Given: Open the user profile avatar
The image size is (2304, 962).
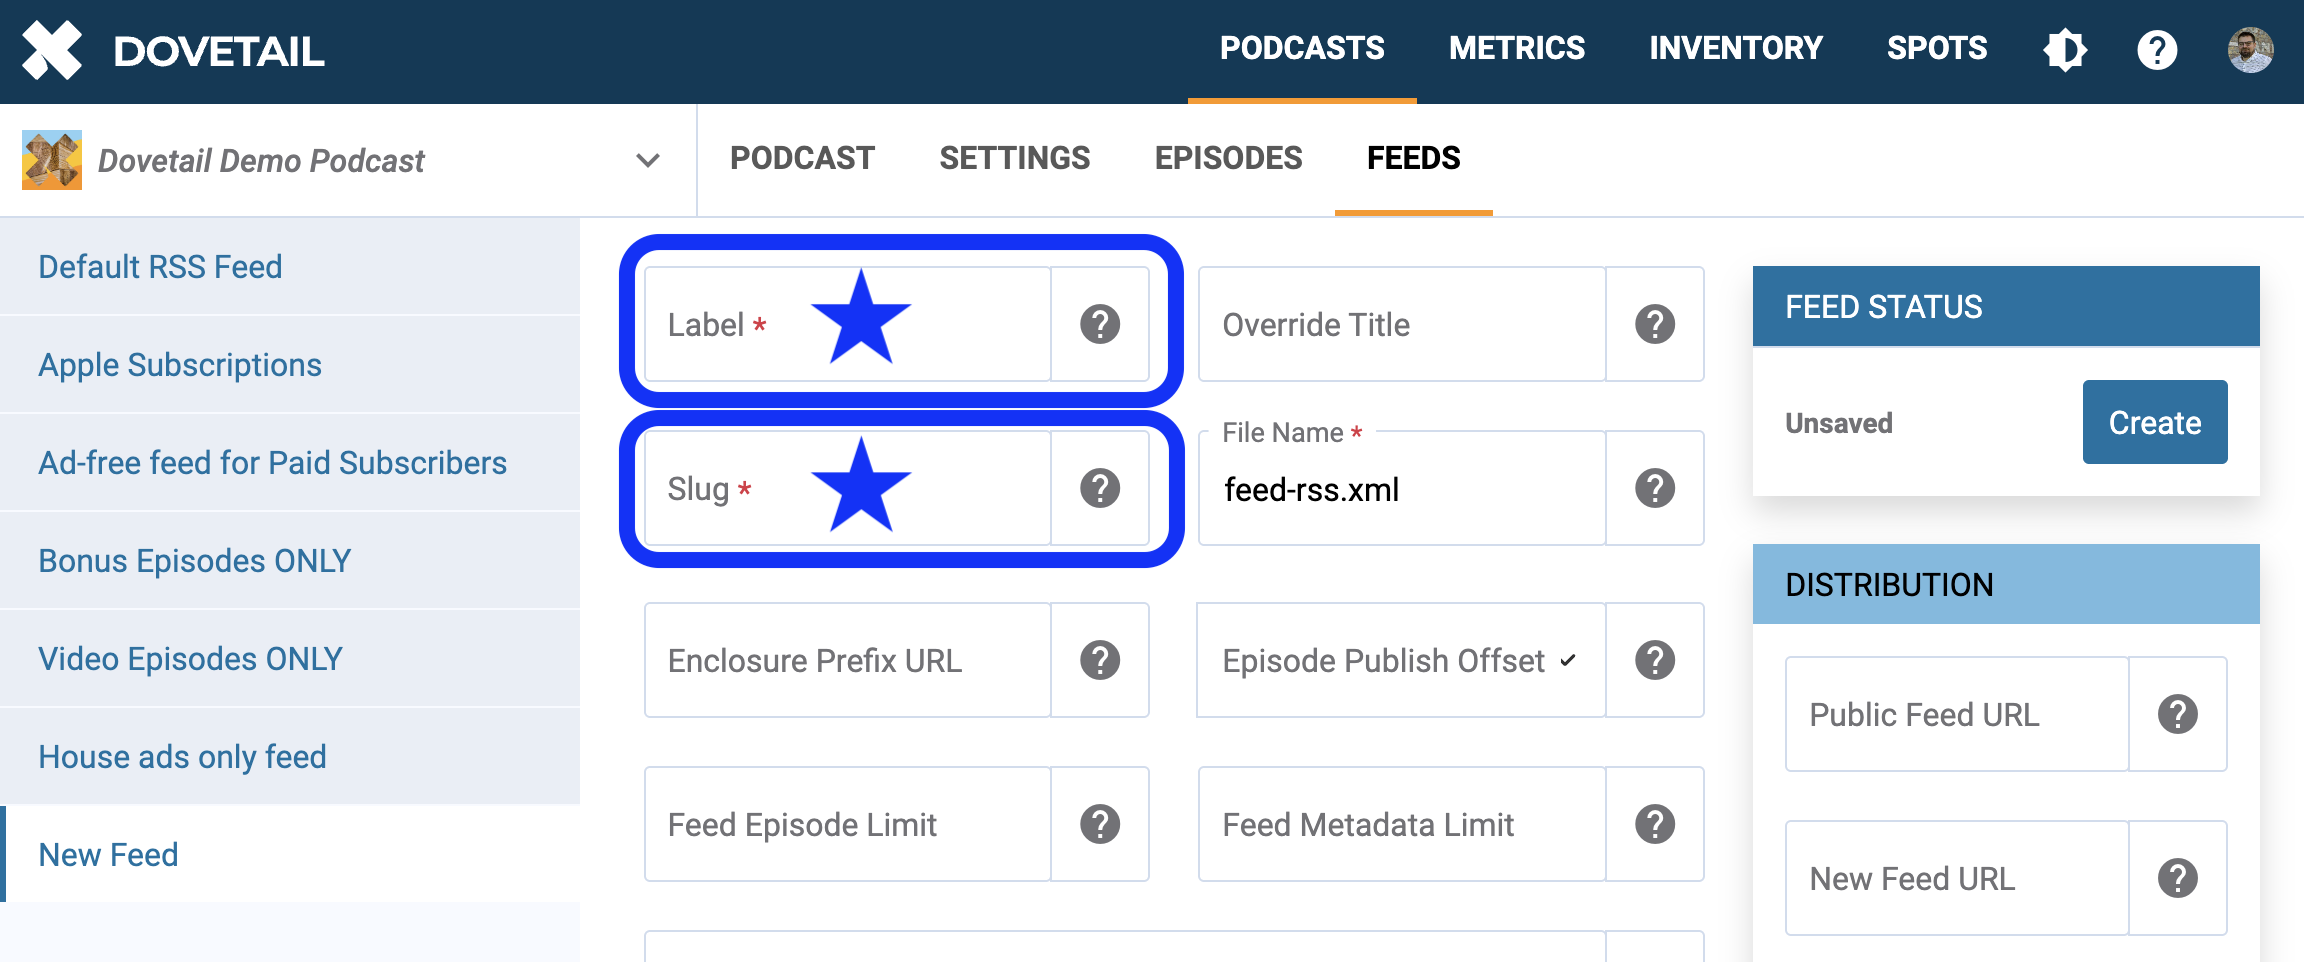Looking at the screenshot, I should pos(2250,50).
